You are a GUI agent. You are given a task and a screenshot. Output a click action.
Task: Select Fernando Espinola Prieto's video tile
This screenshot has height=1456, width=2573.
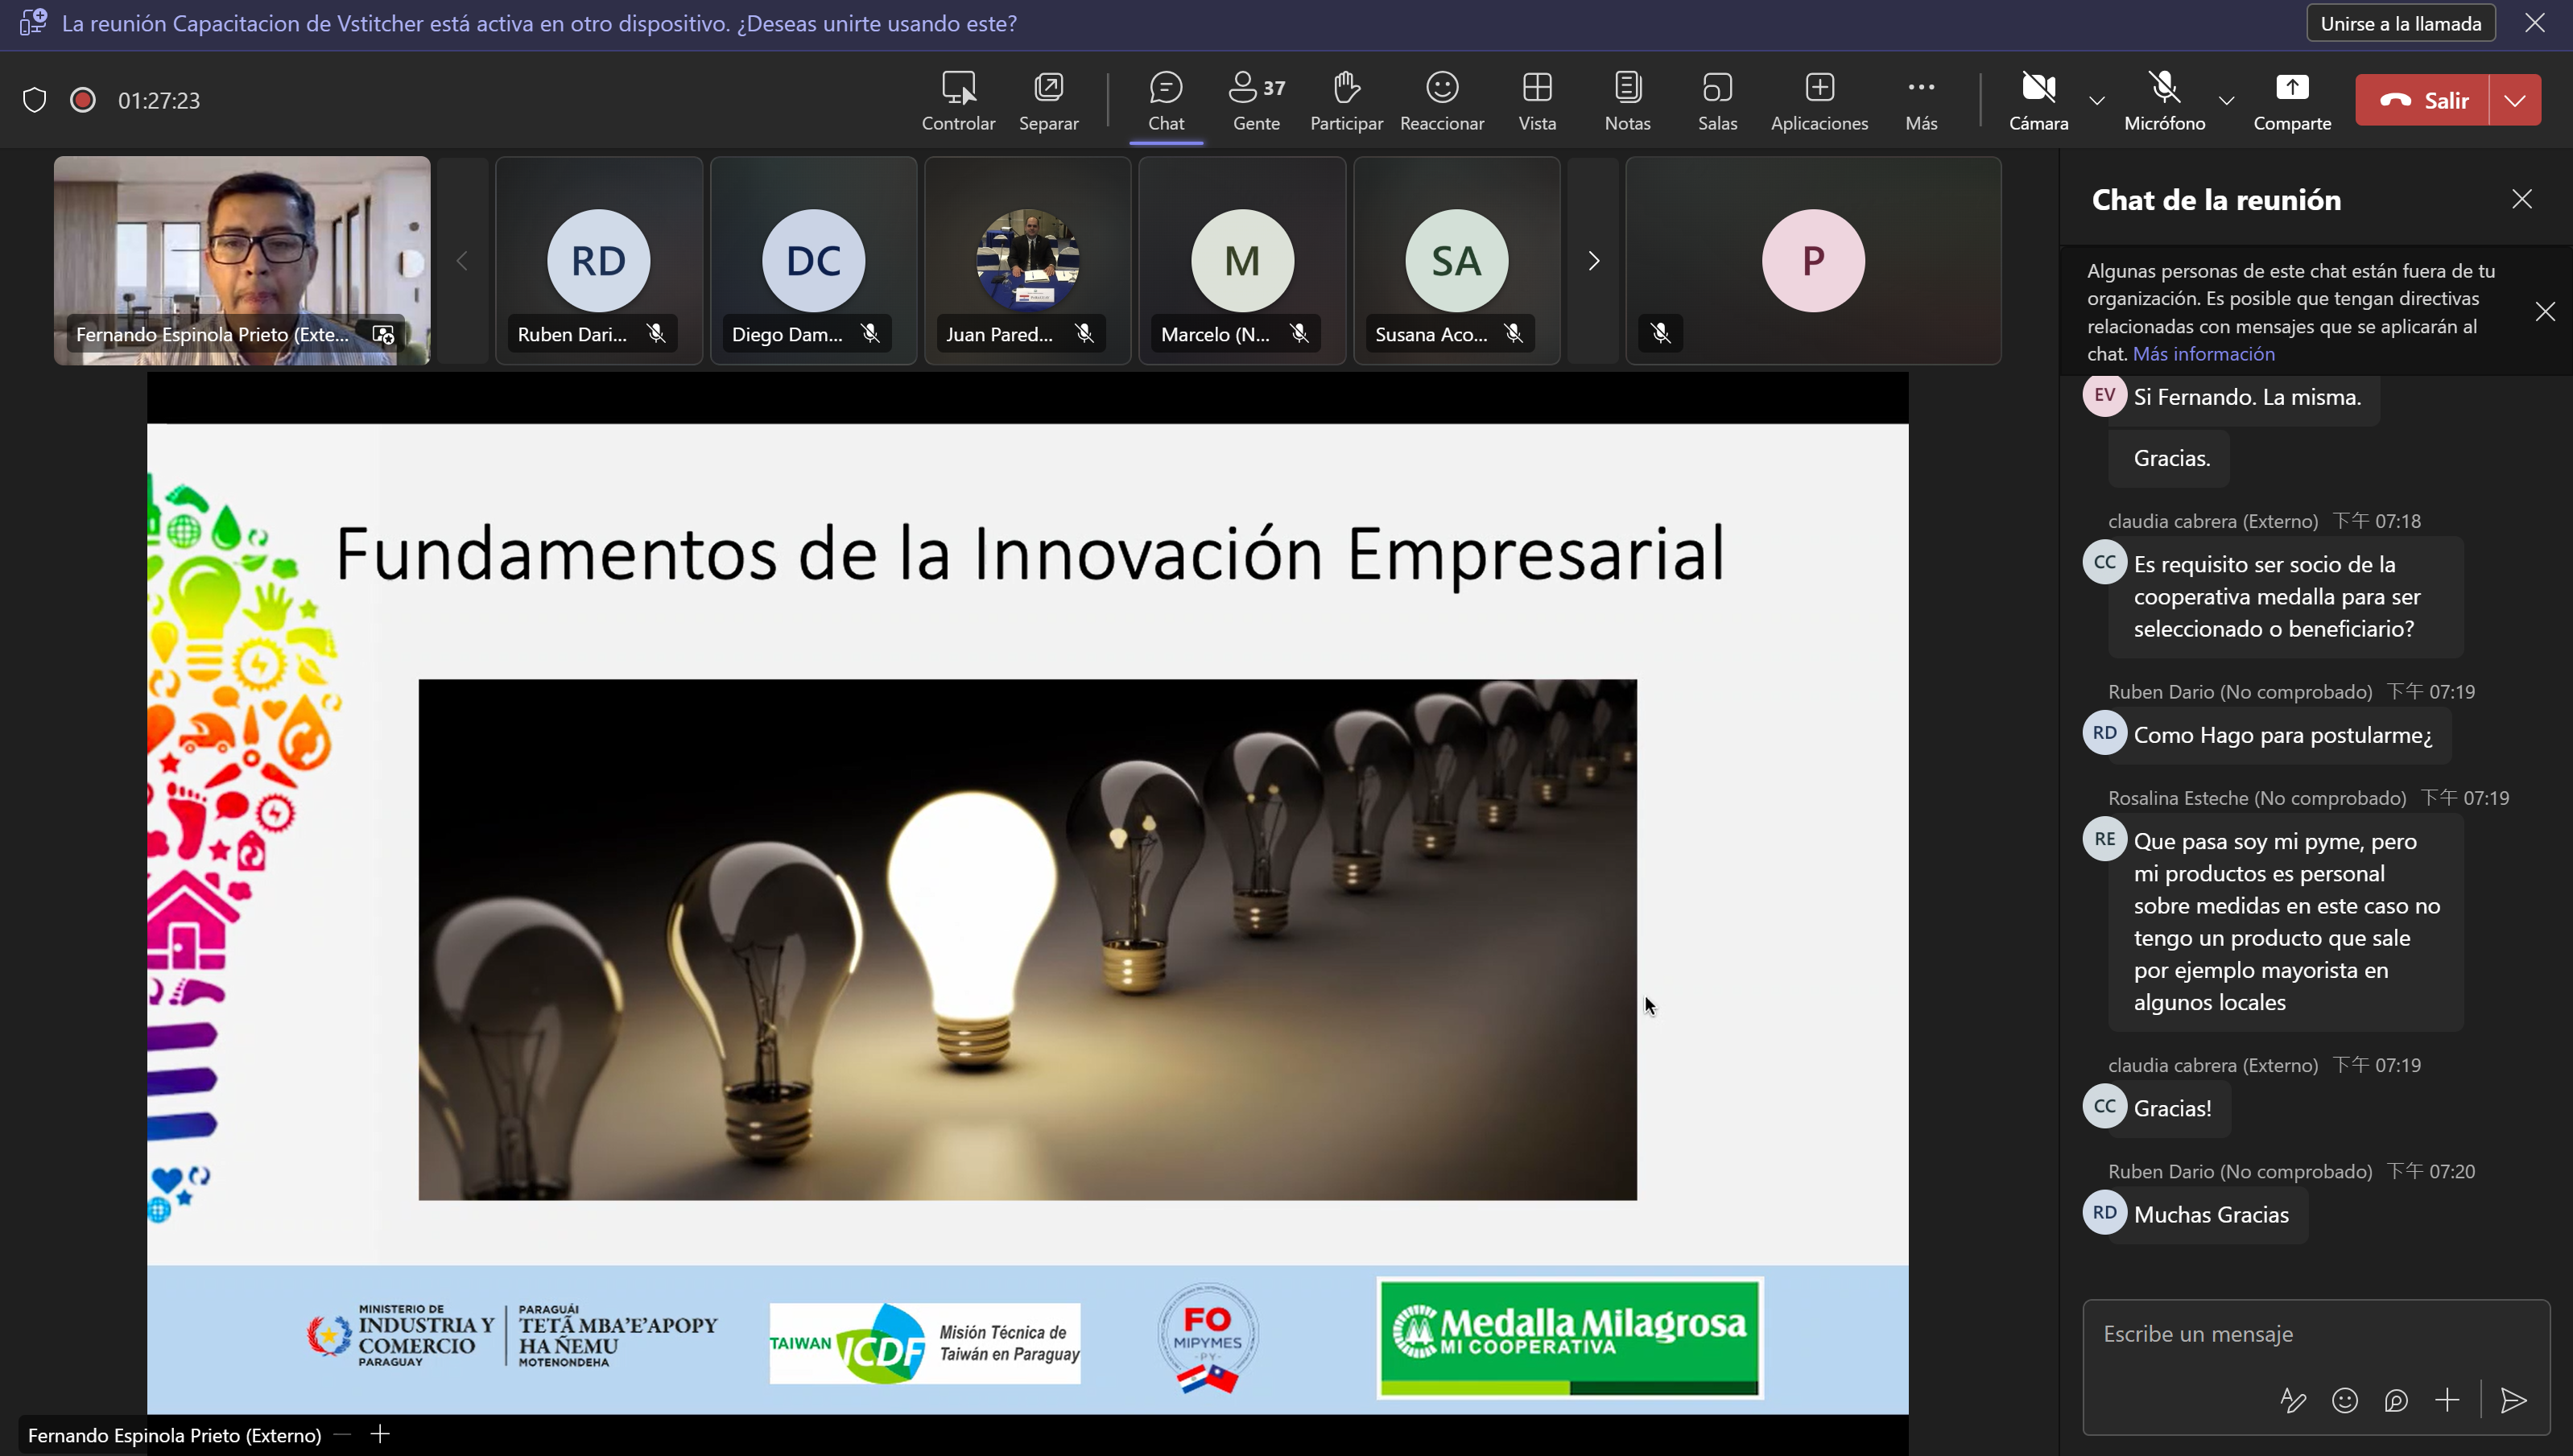coord(242,260)
